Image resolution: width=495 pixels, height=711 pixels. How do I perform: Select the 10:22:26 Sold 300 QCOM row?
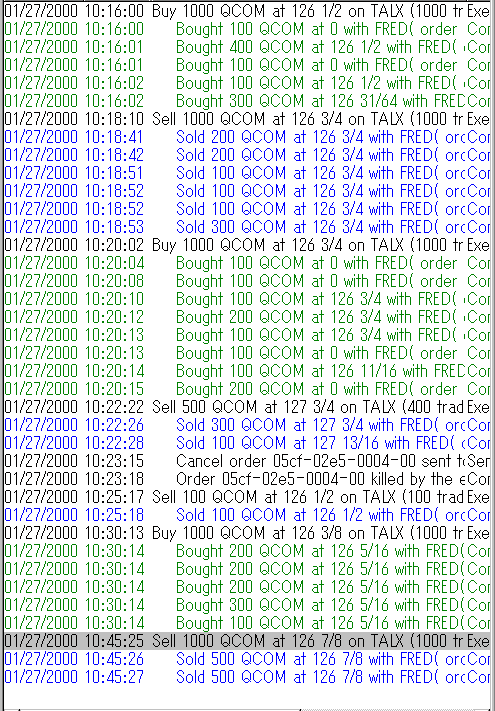point(247,425)
